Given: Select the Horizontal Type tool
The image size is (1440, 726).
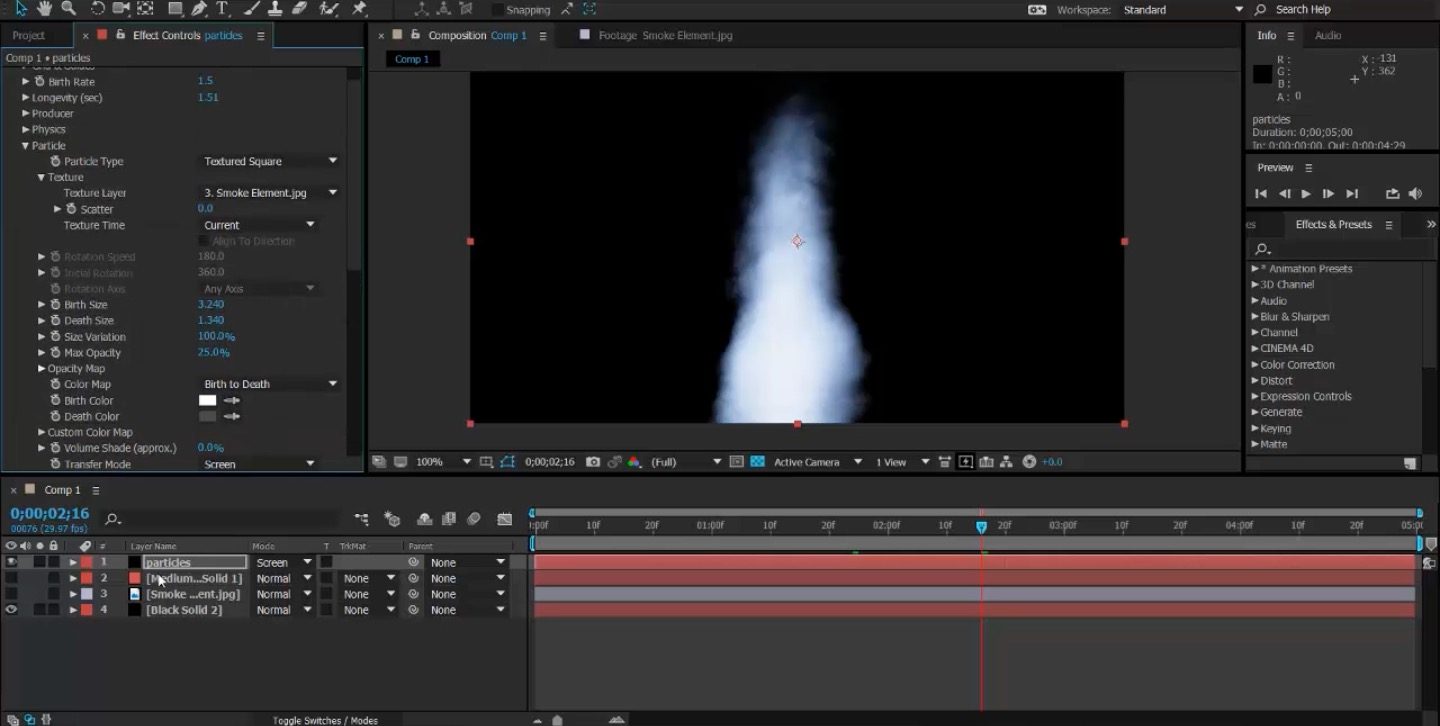Looking at the screenshot, I should [222, 9].
